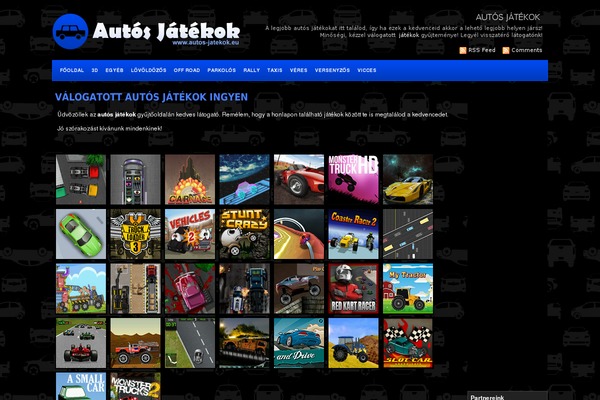
Task: Select the VICCES menu item
Action: (367, 70)
